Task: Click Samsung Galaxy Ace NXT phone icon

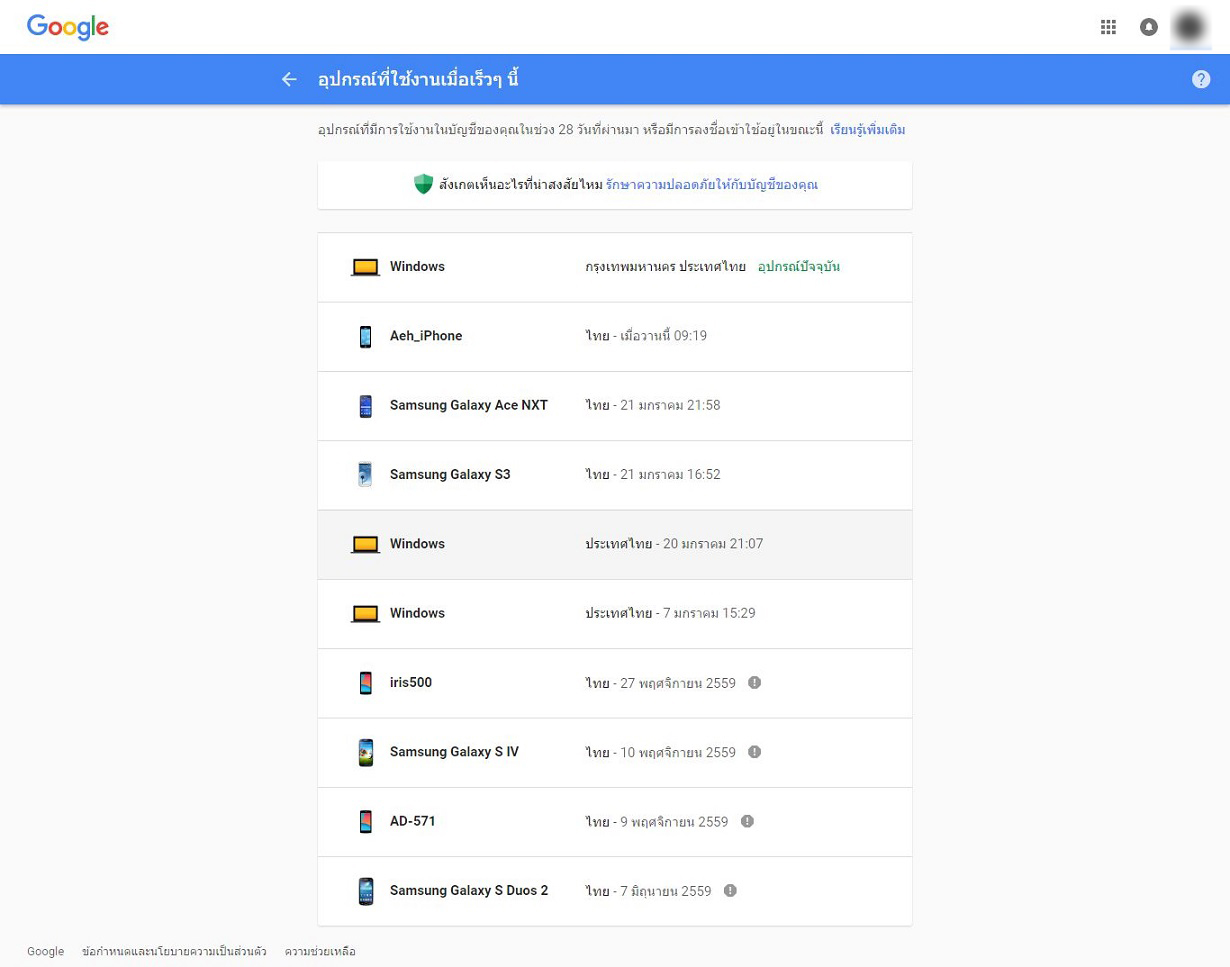Action: click(x=365, y=406)
